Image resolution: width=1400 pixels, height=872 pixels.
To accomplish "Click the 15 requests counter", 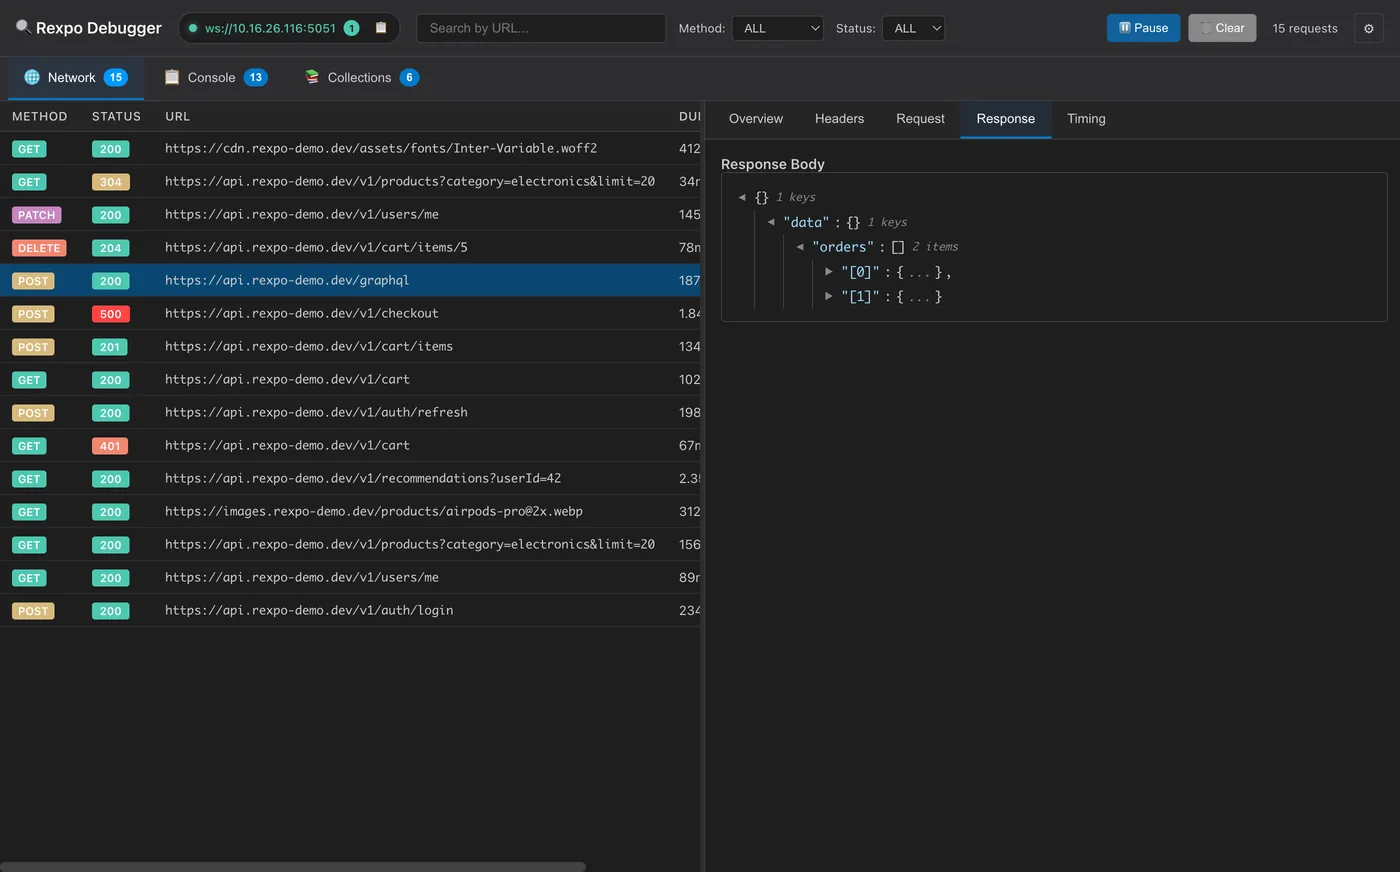I will pyautogui.click(x=1305, y=28).
